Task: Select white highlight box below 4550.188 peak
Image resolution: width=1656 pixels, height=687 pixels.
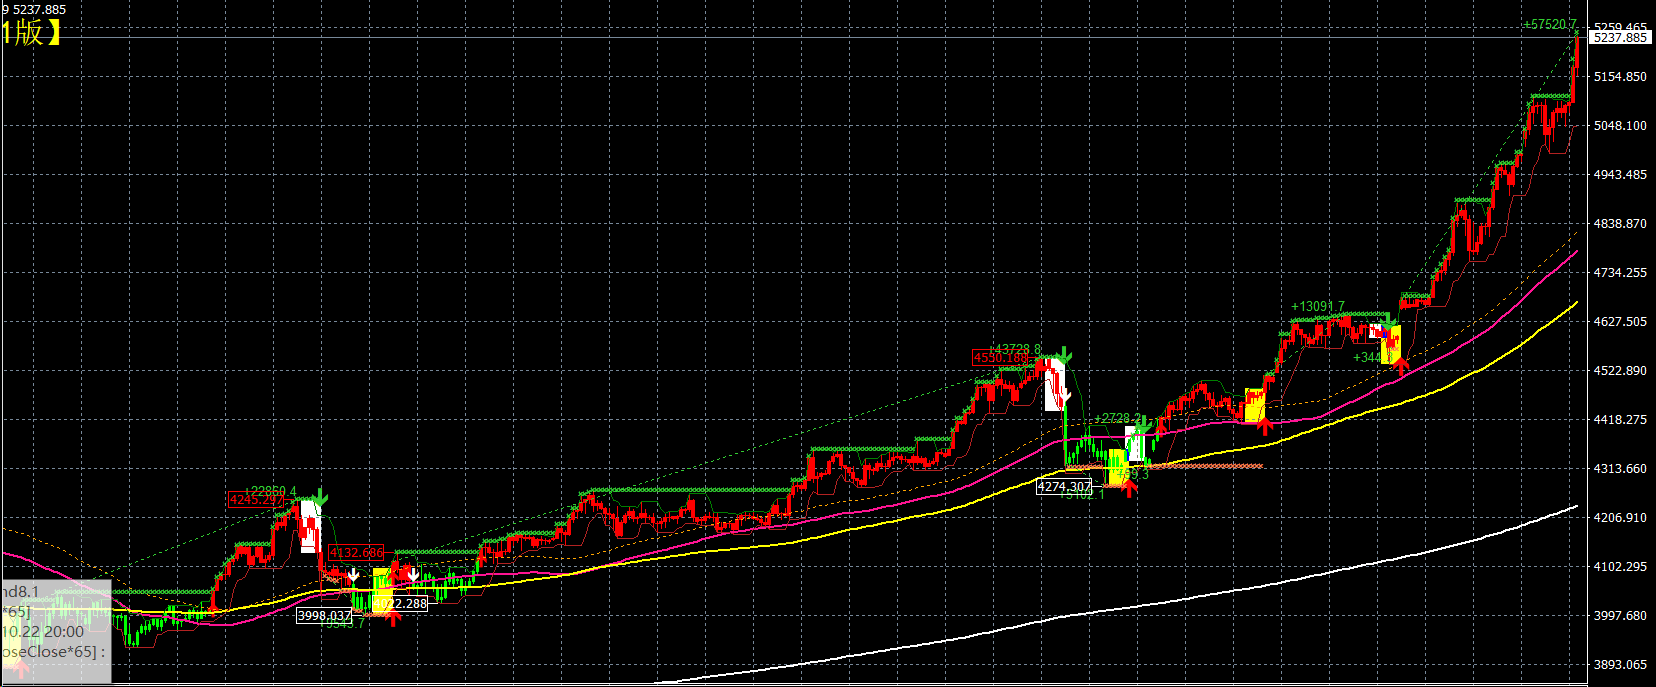Action: tap(1054, 385)
